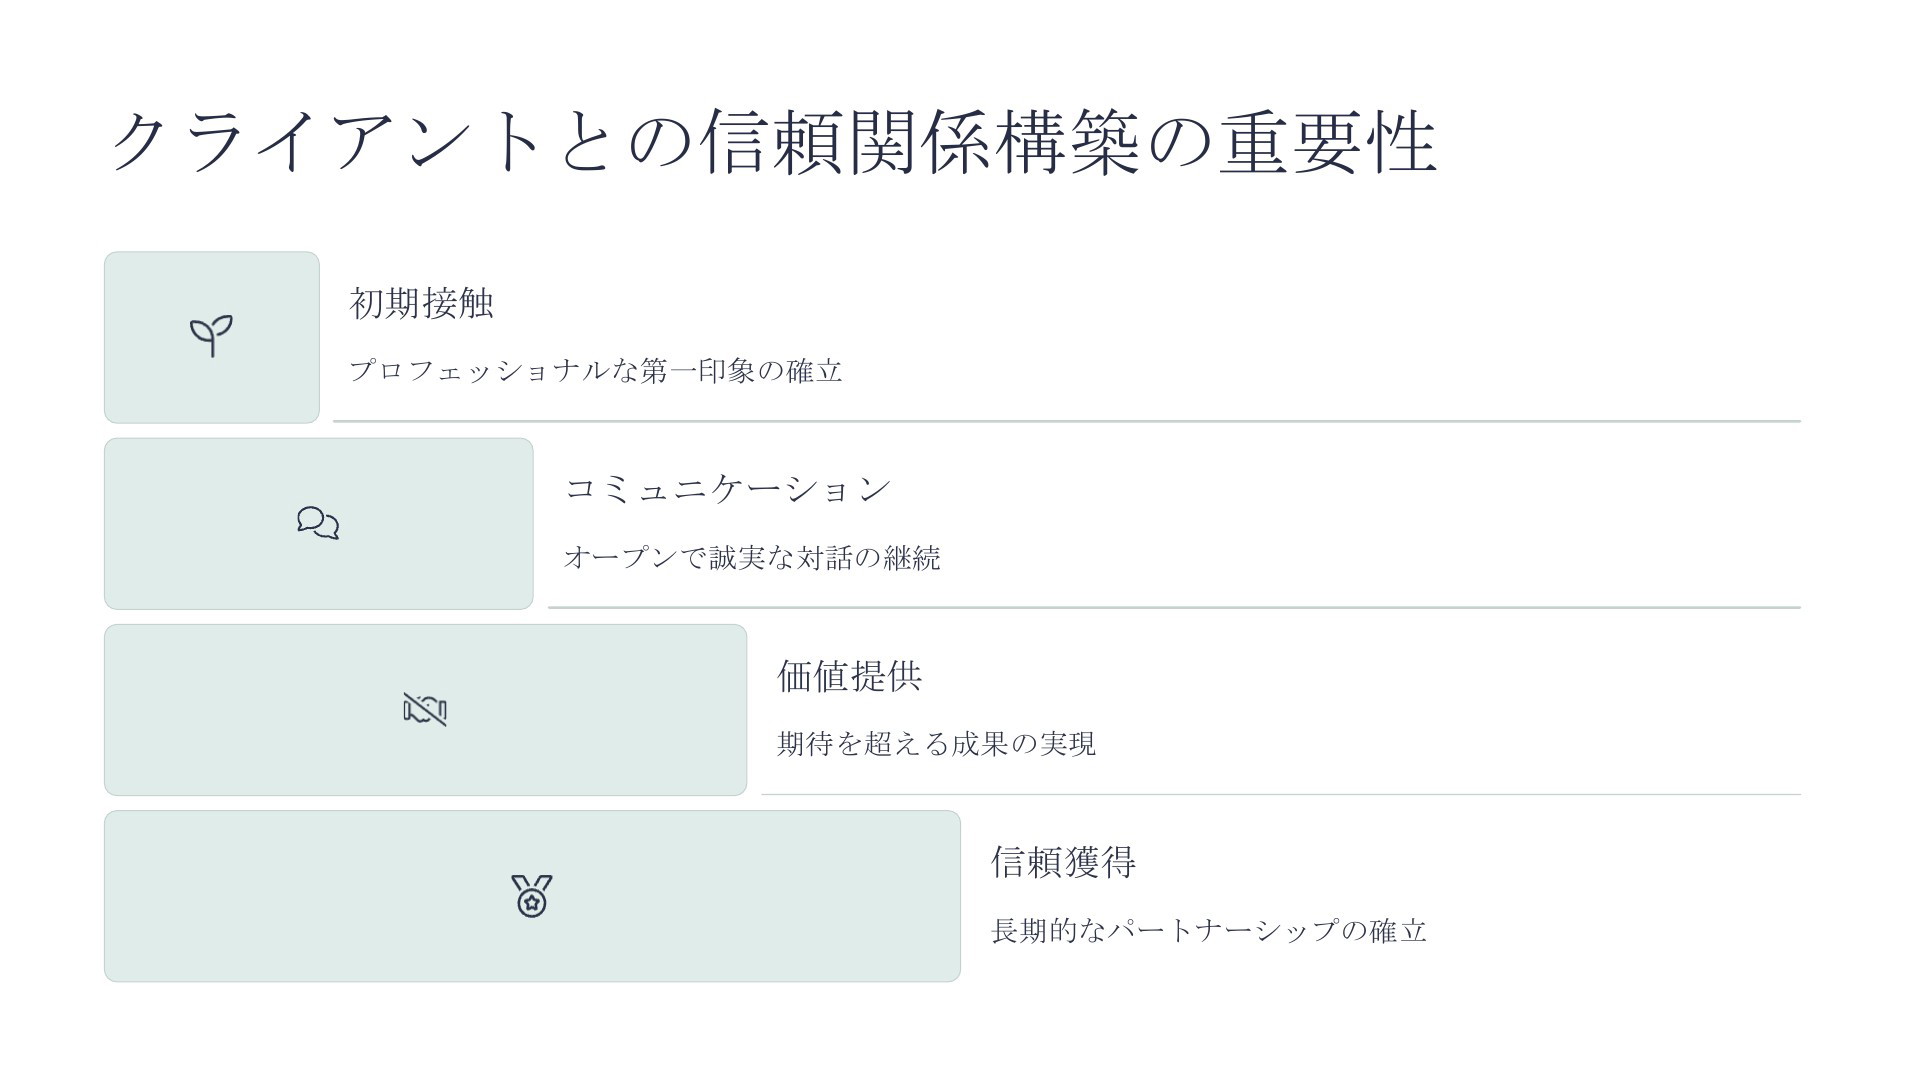Click the text 期待を超える成果の実現

point(936,744)
